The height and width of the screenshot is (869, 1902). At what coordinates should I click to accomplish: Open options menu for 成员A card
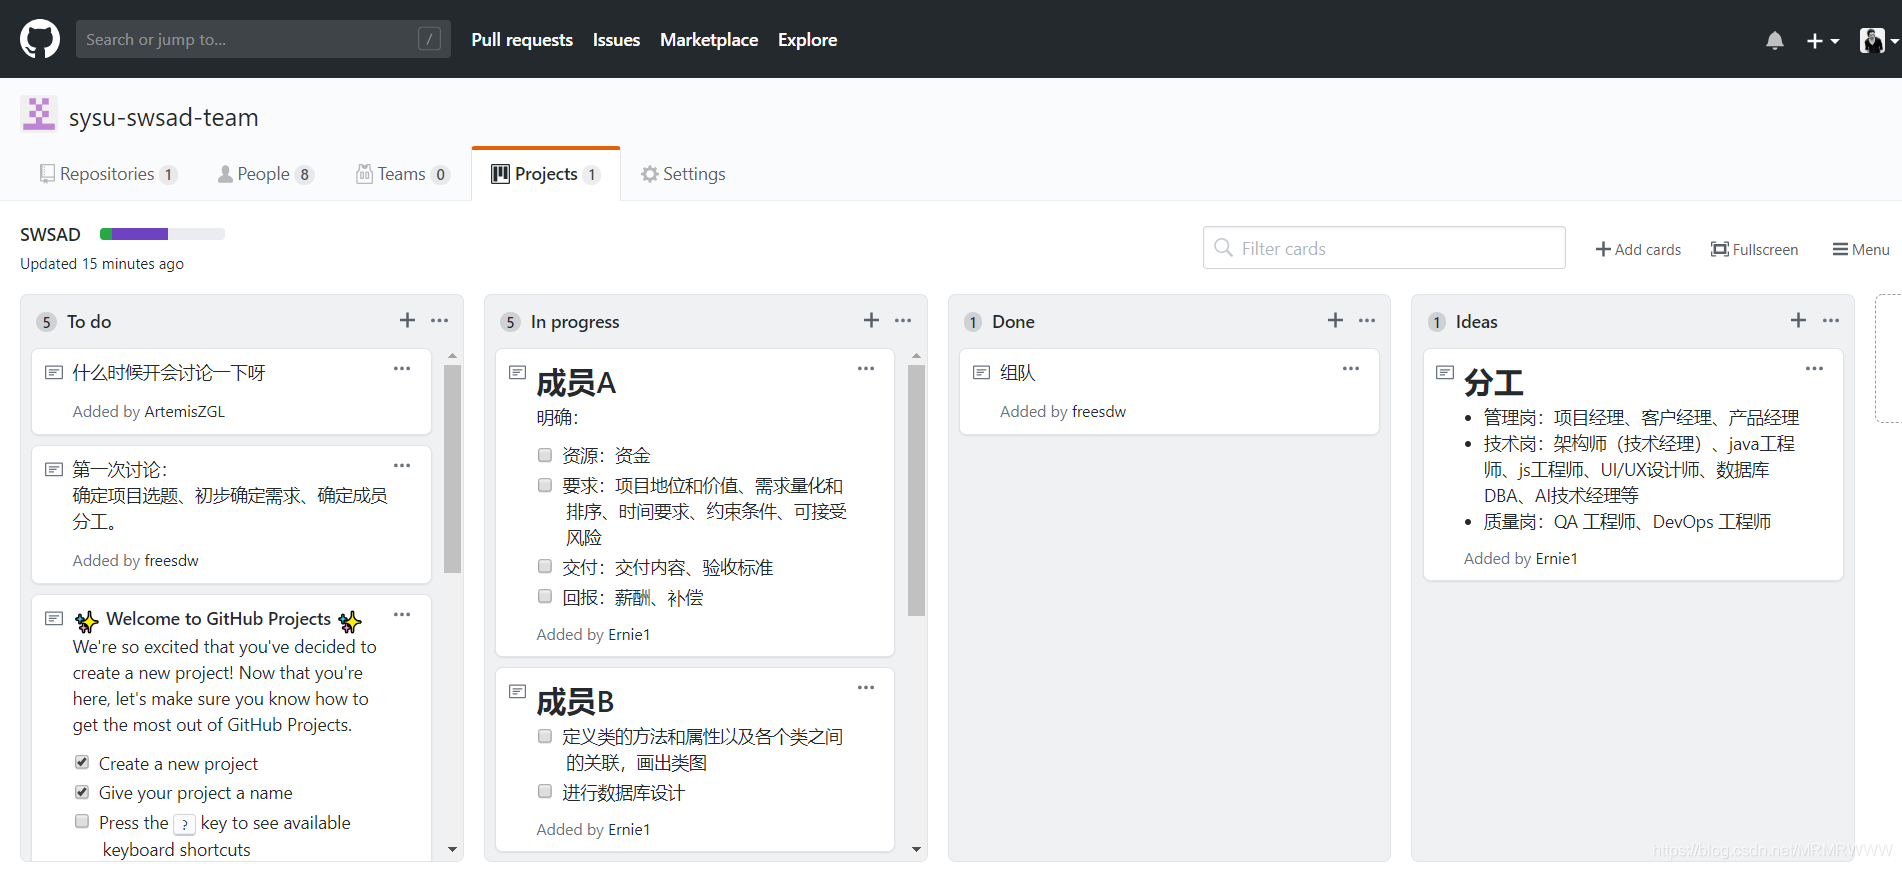866,368
